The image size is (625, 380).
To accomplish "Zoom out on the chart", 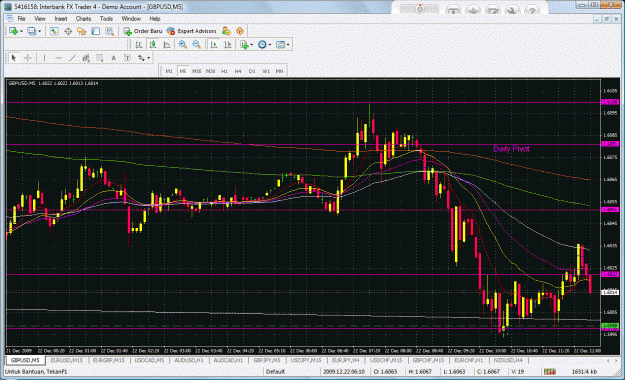I will 197,45.
